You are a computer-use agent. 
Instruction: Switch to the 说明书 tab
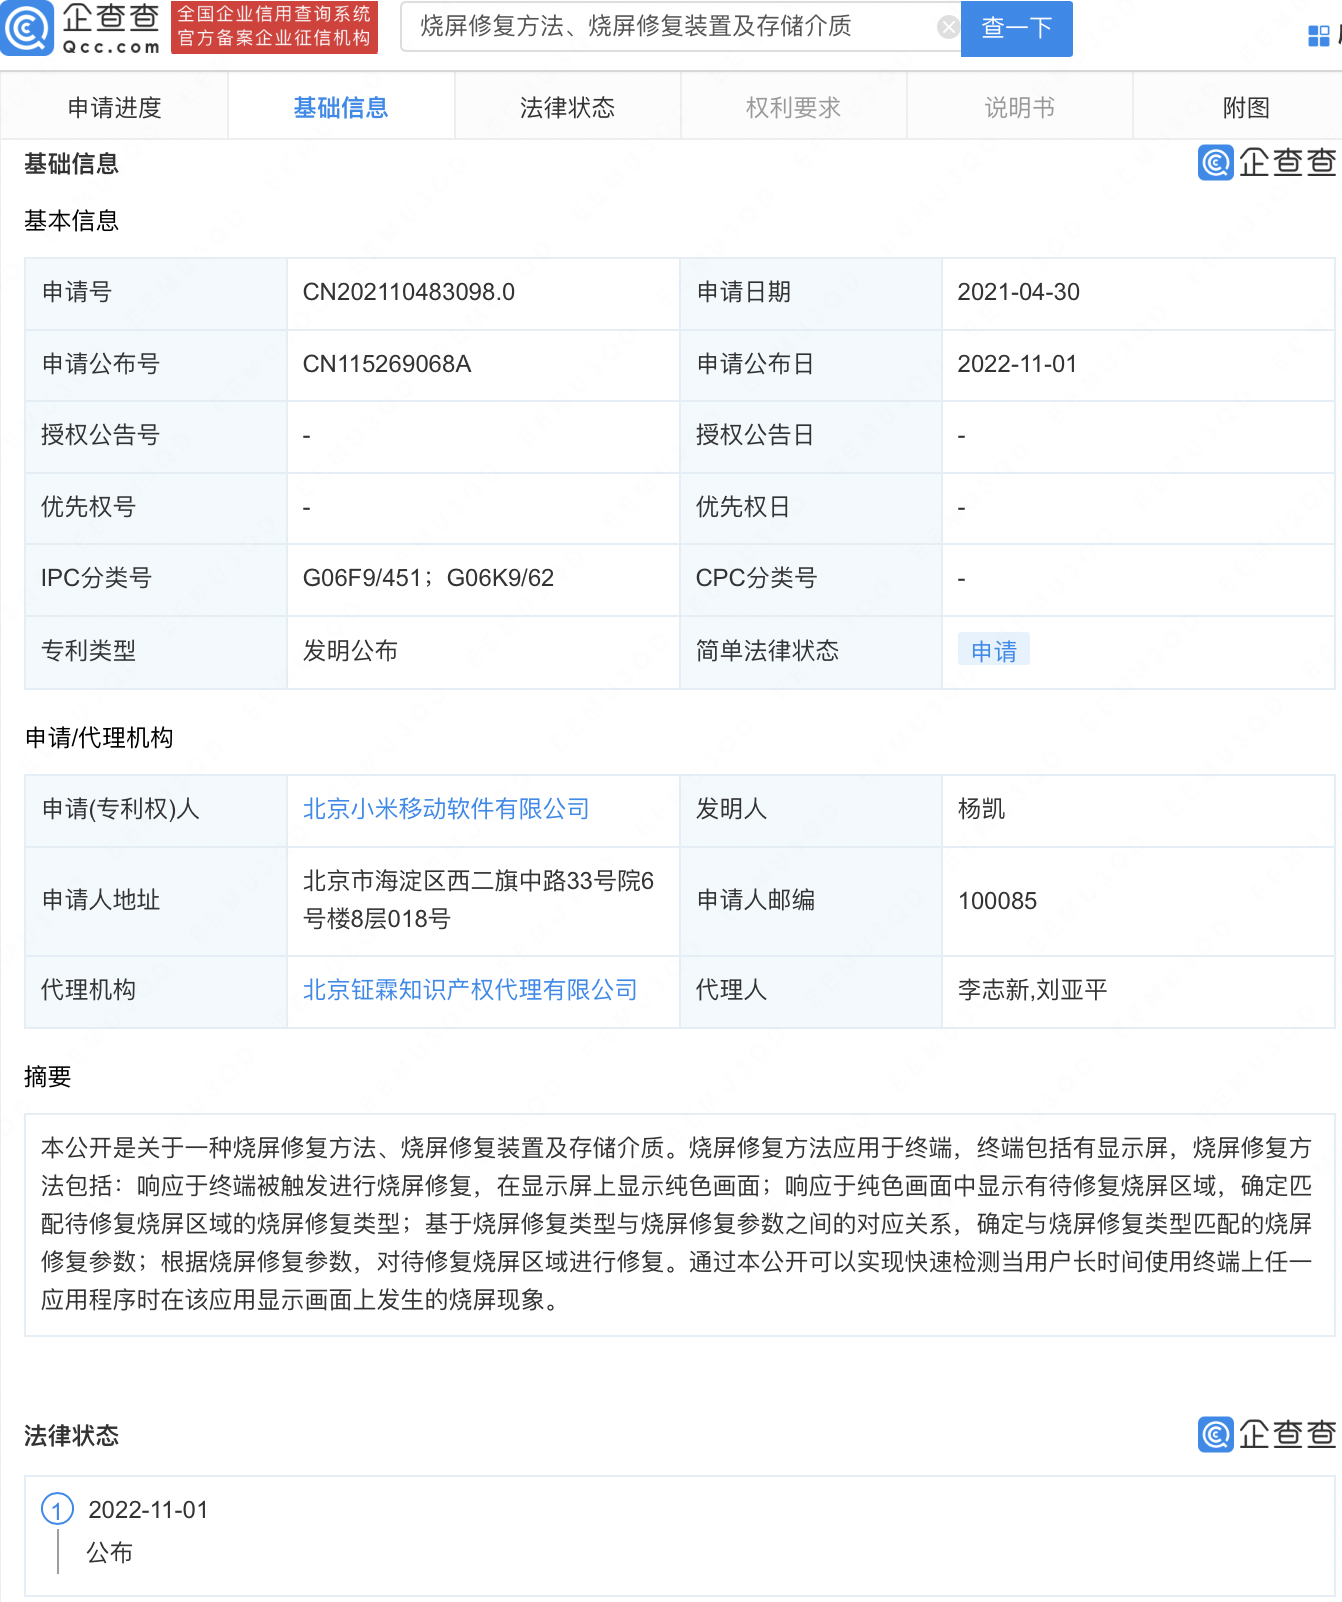1020,107
